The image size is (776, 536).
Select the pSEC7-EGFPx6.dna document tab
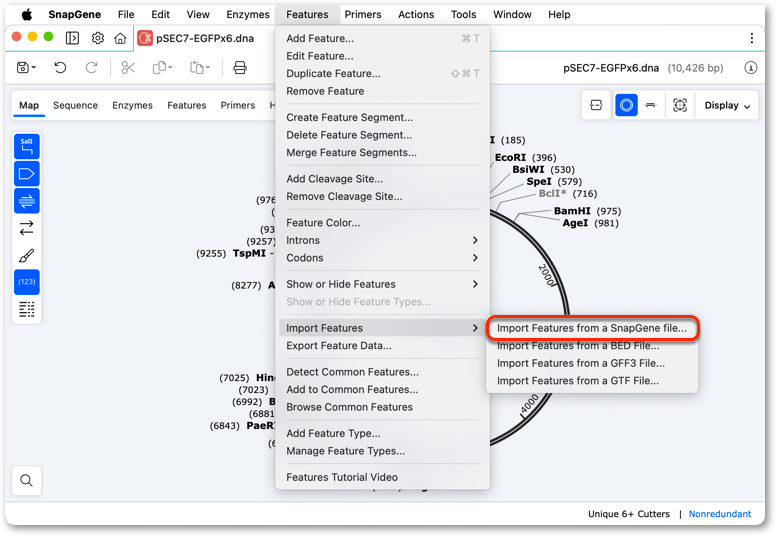click(x=196, y=38)
